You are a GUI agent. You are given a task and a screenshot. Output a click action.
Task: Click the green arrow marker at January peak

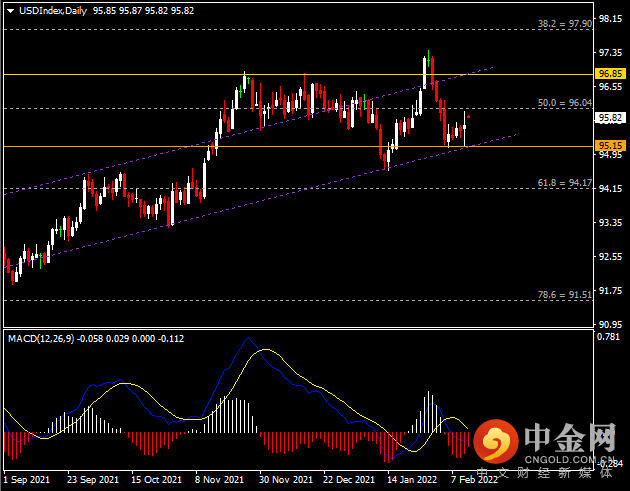(429, 62)
